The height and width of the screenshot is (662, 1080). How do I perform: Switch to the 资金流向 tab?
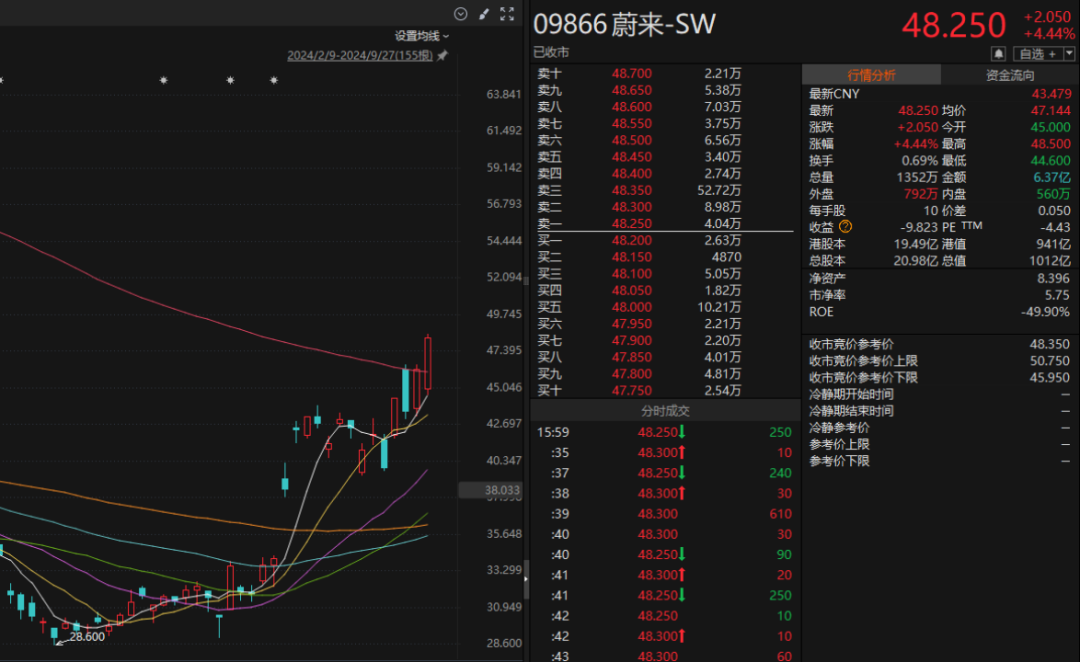pyautogui.click(x=1010, y=75)
